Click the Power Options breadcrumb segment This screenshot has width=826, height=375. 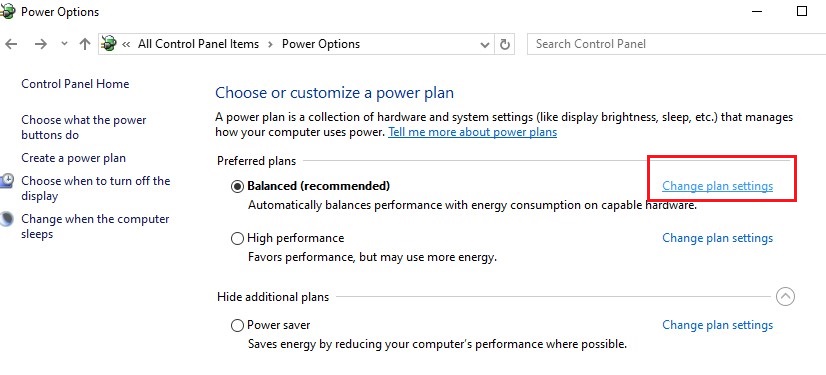pos(321,44)
